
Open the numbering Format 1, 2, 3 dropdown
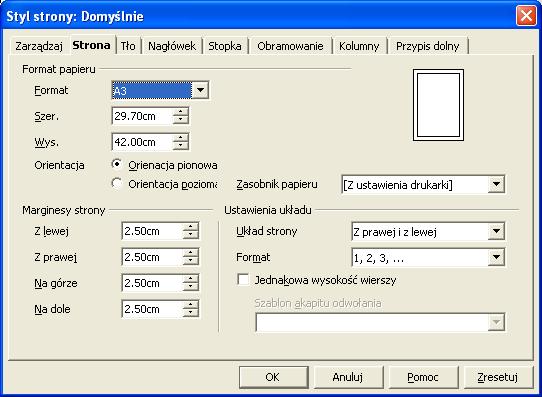(x=496, y=257)
